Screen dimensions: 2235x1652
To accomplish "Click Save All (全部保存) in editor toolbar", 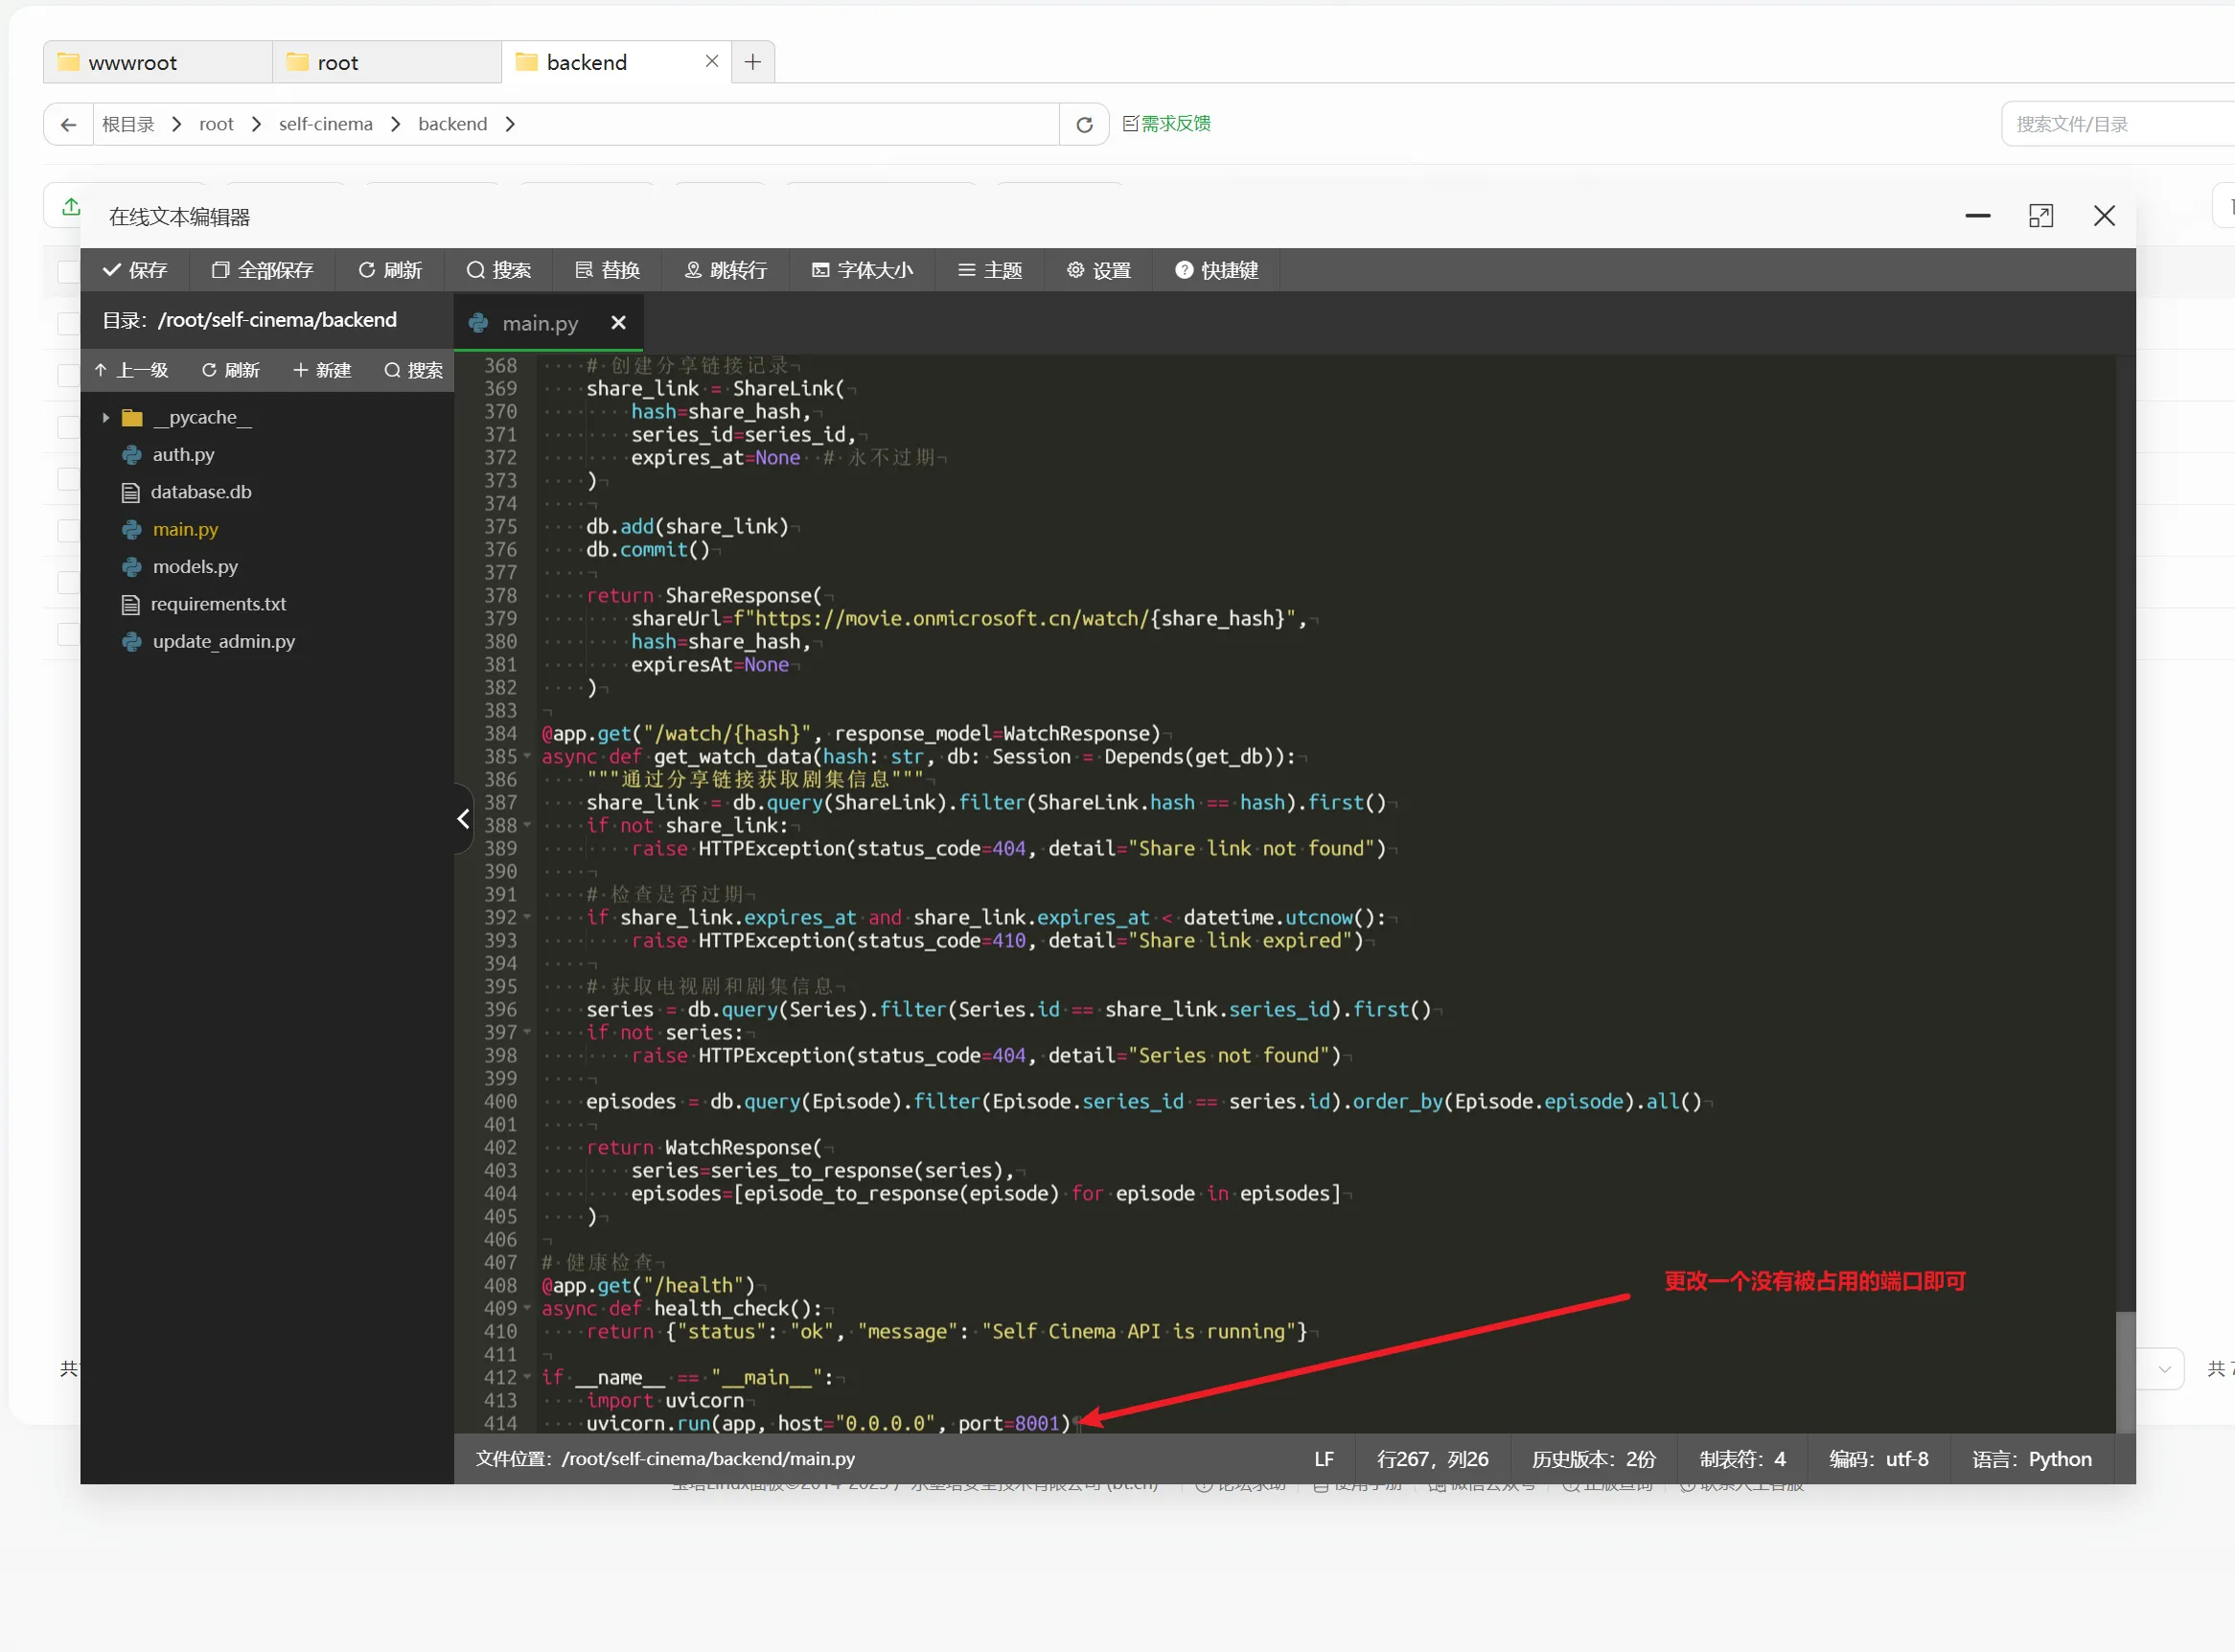I will [262, 270].
